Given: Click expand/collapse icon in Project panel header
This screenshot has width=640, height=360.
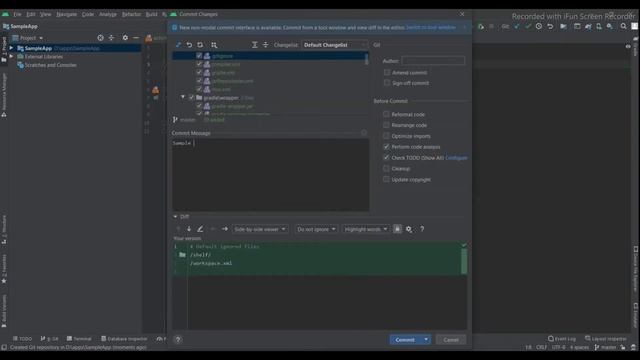Looking at the screenshot, I should pyautogui.click(x=111, y=38).
